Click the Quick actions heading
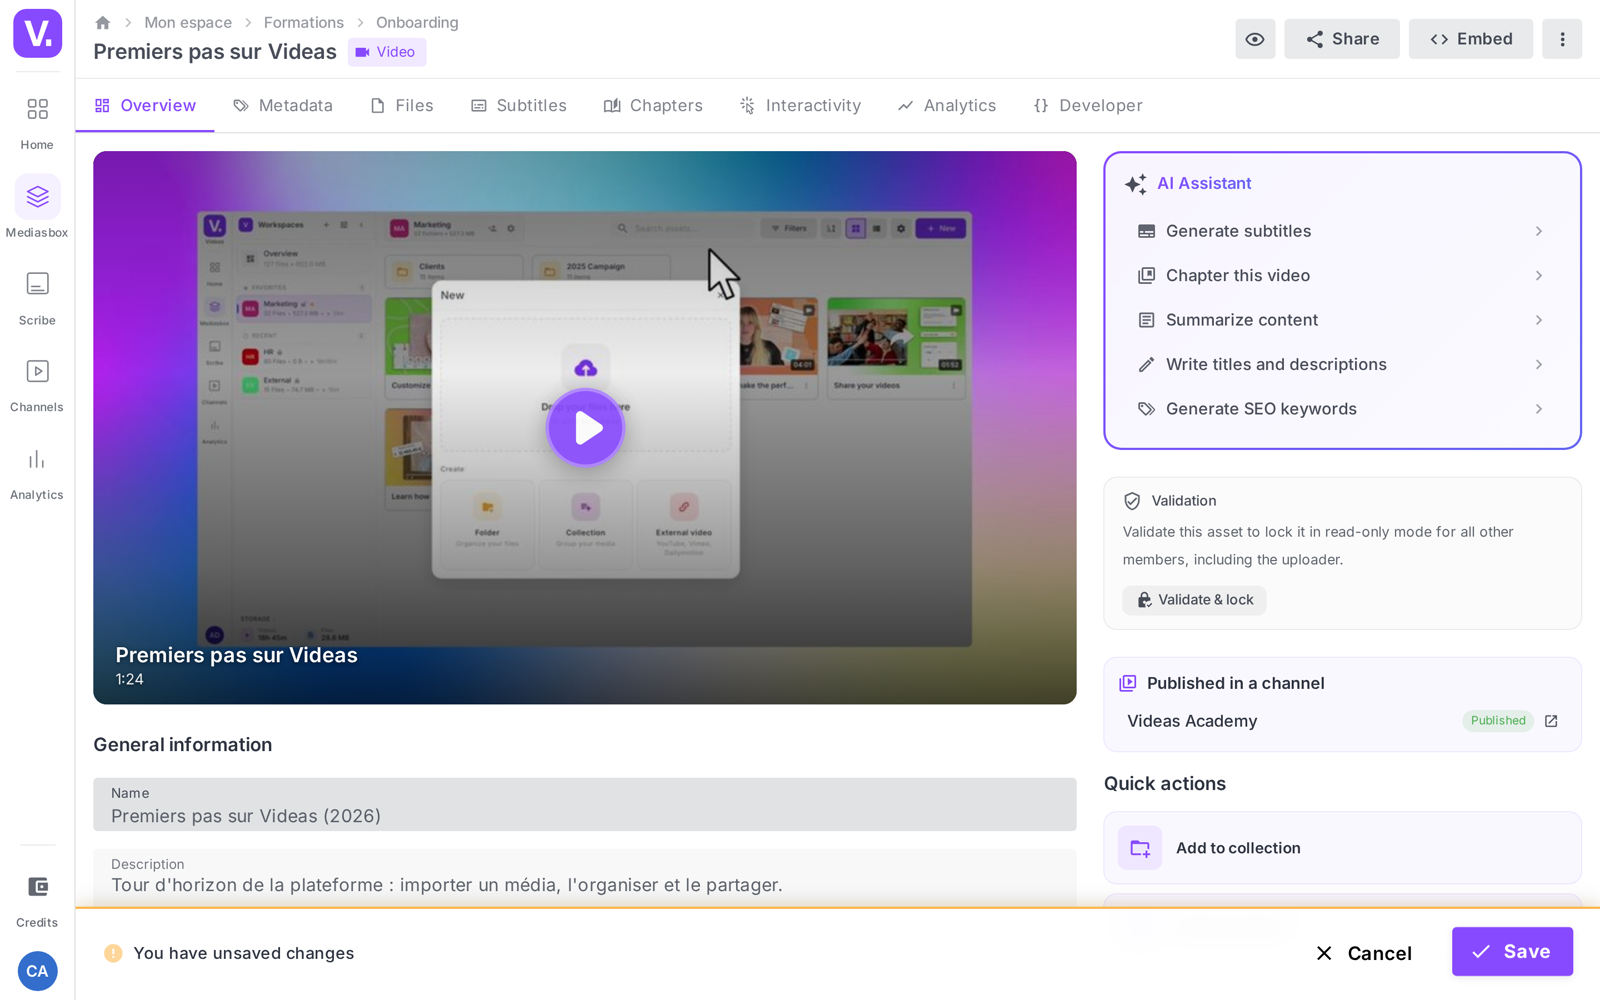The image size is (1600, 1000). (1165, 784)
